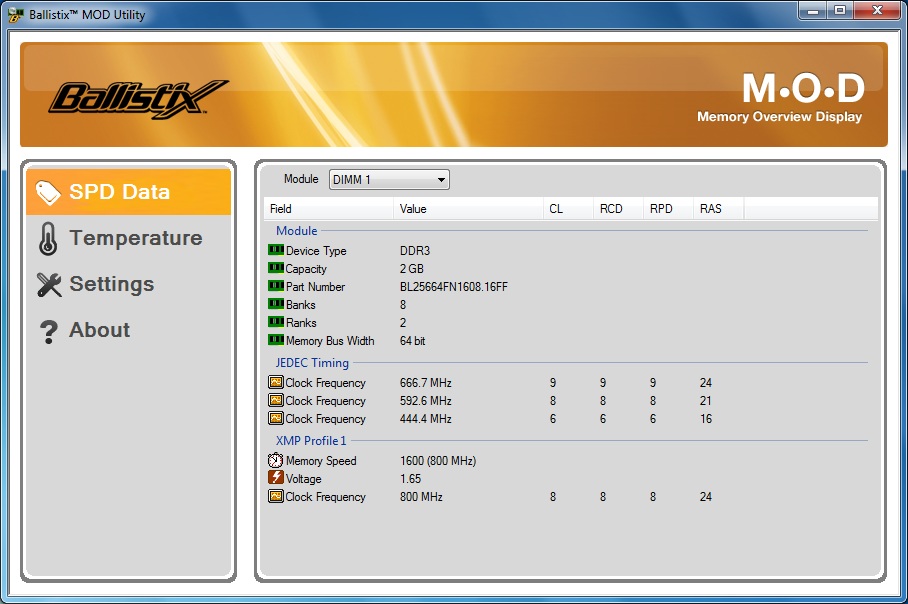Click the memory chip icon for Part Number

[276, 286]
